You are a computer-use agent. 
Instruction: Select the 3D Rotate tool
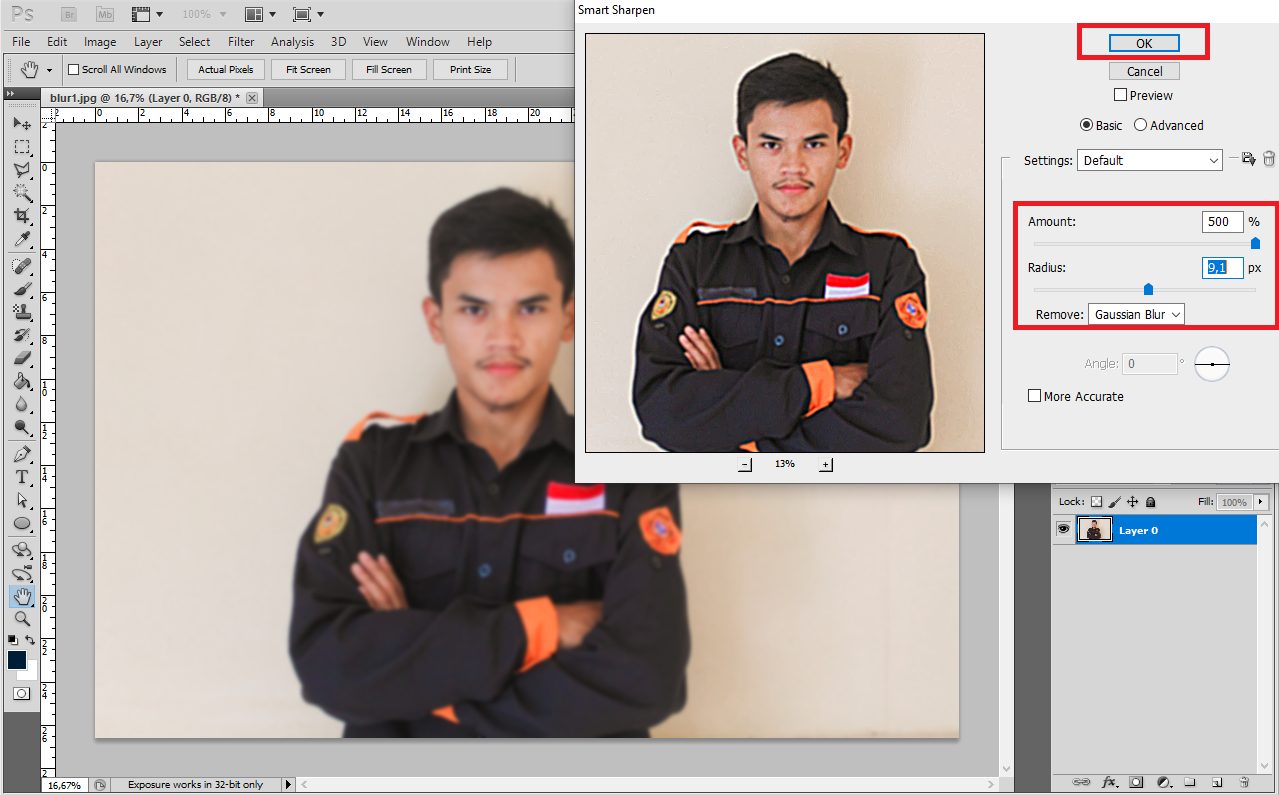pos(21,551)
